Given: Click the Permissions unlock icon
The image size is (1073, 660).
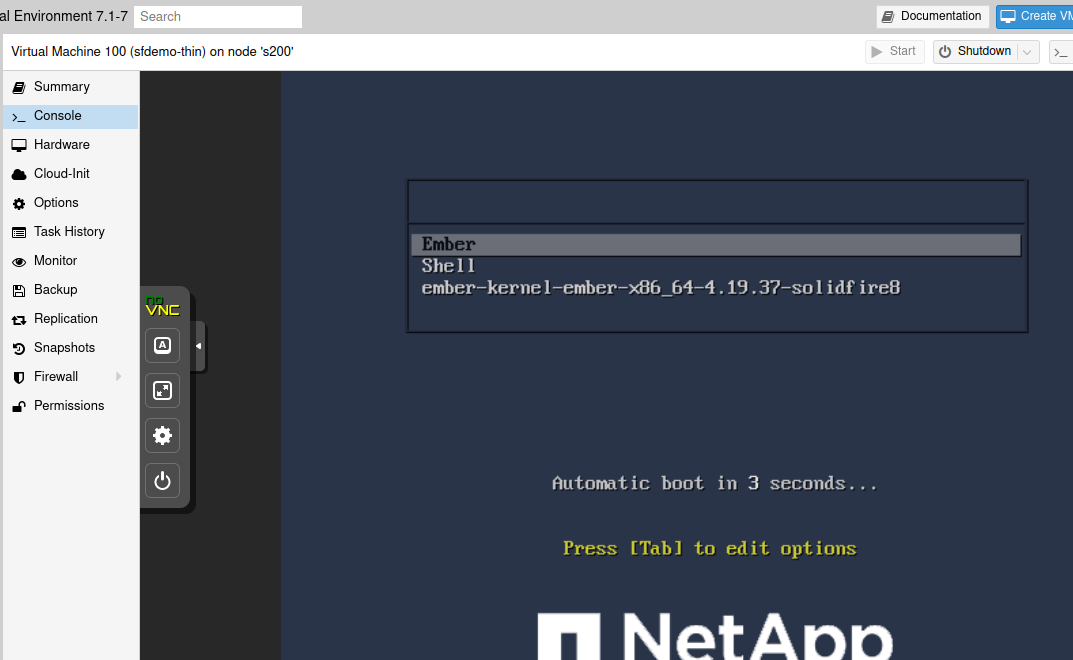Looking at the screenshot, I should [x=19, y=407].
